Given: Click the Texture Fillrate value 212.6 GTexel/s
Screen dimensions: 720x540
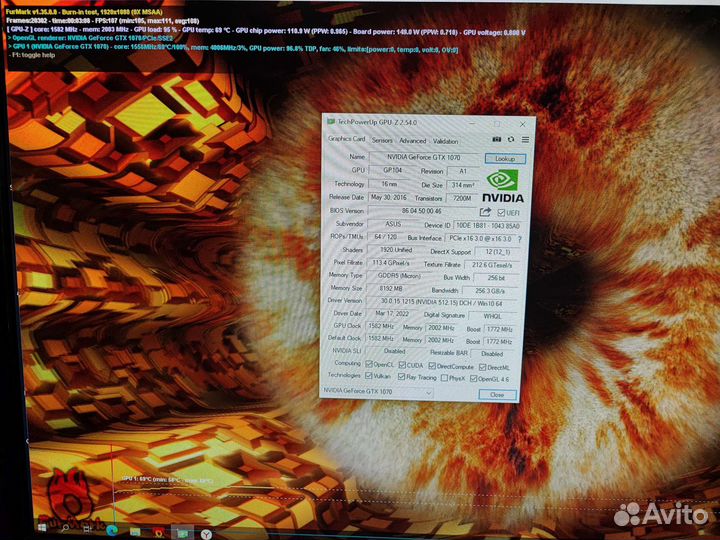Looking at the screenshot, I should click(x=492, y=265).
